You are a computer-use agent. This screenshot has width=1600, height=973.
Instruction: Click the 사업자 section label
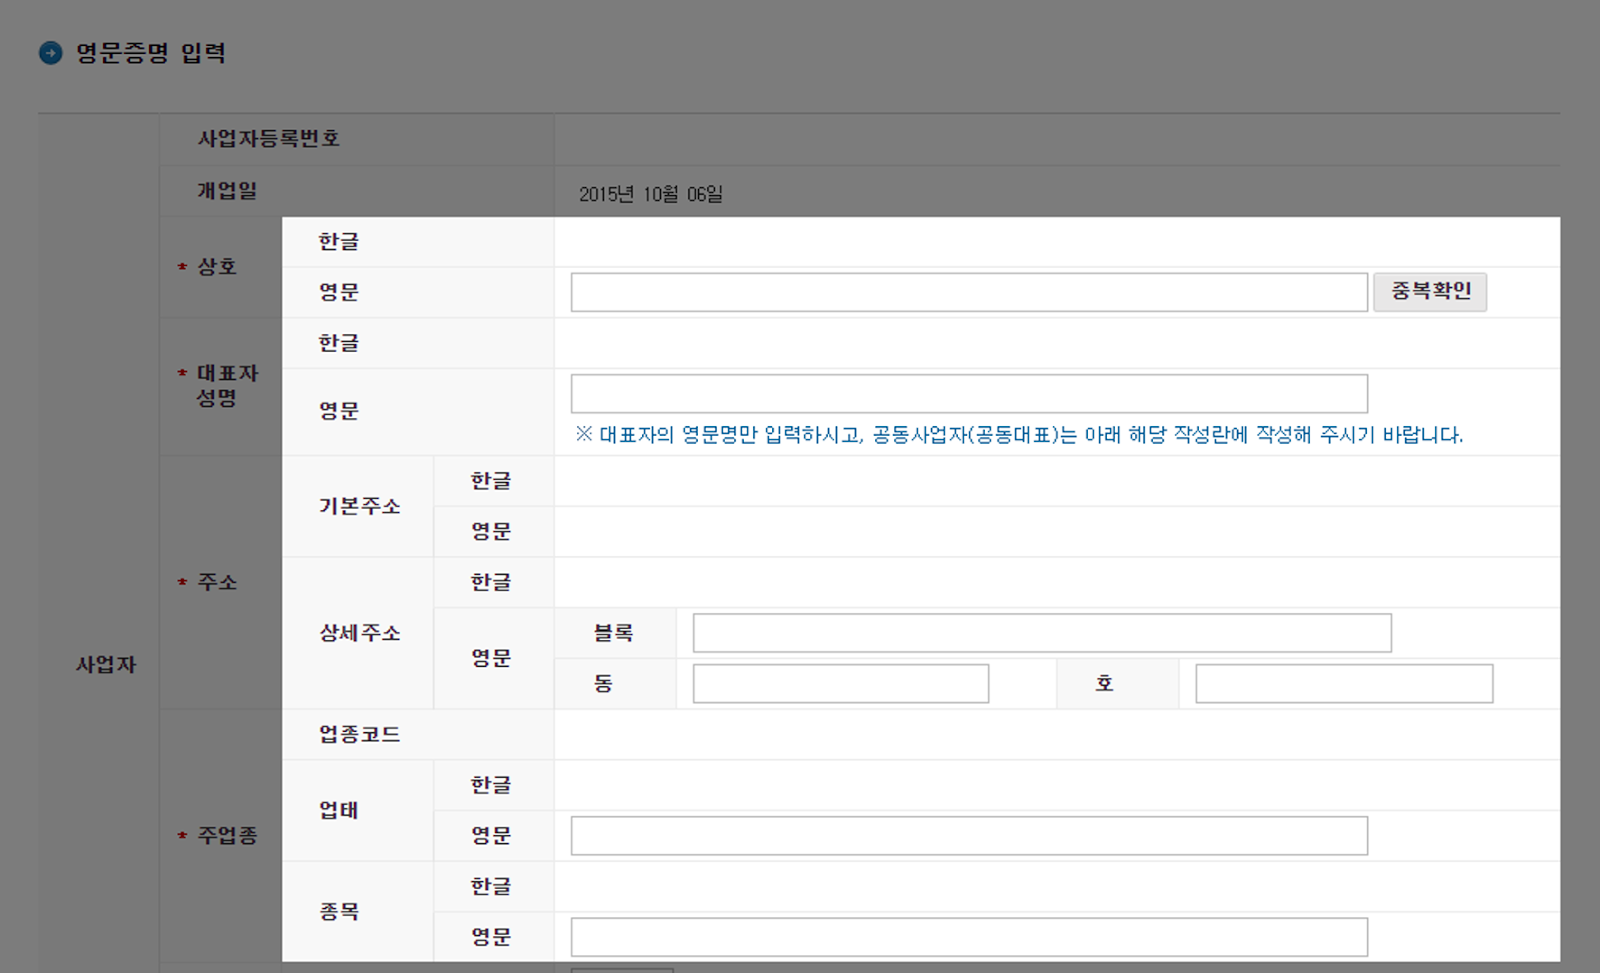click(106, 664)
